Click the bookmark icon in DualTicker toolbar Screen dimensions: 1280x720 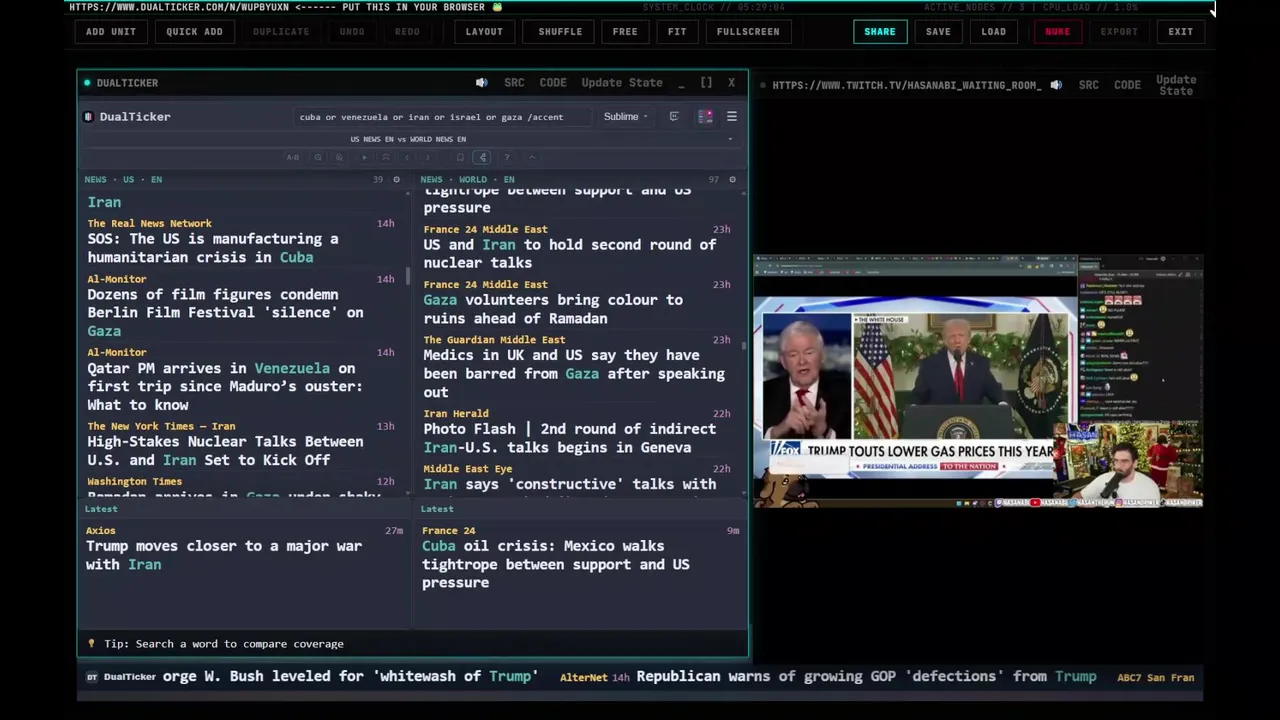460,157
